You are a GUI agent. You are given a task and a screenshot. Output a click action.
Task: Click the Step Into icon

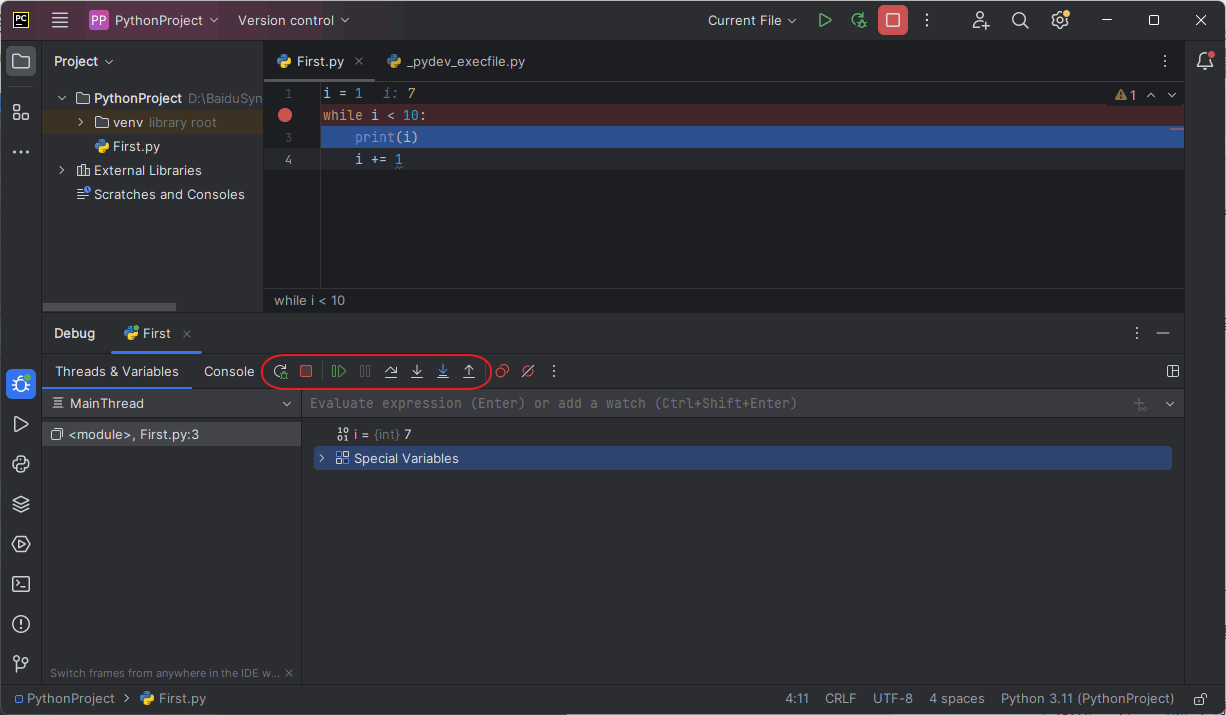(417, 371)
